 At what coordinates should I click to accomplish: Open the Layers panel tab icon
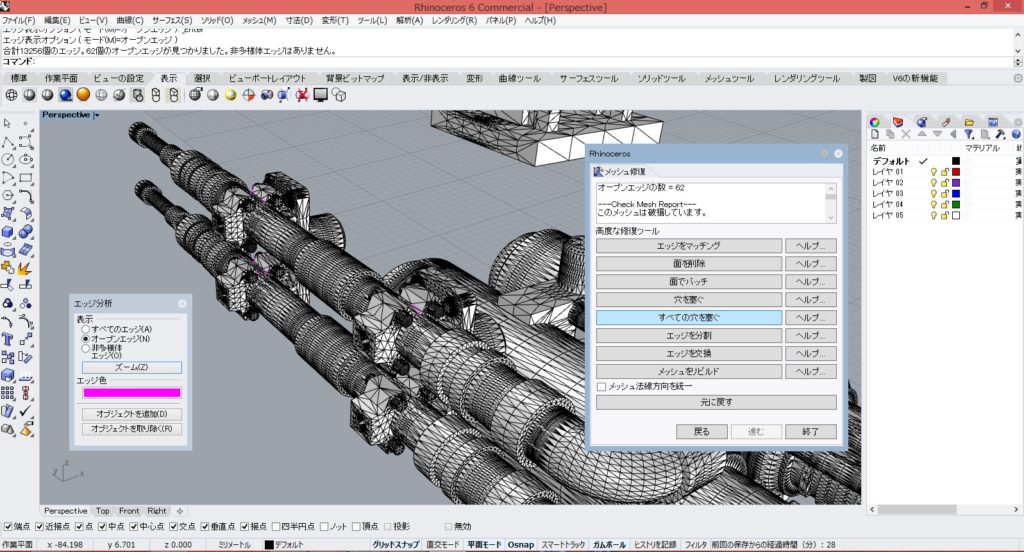click(898, 122)
